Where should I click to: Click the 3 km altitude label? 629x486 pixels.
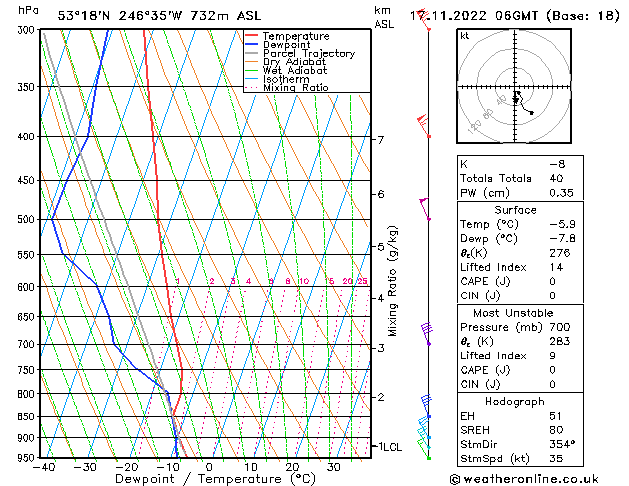tap(381, 348)
